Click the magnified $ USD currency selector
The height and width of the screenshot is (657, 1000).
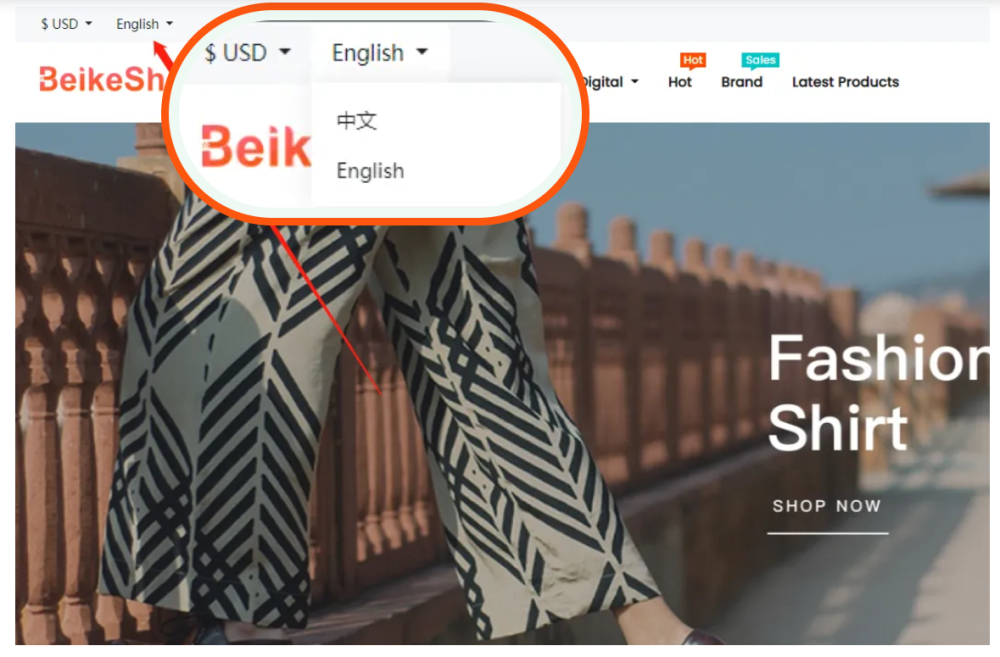(247, 52)
